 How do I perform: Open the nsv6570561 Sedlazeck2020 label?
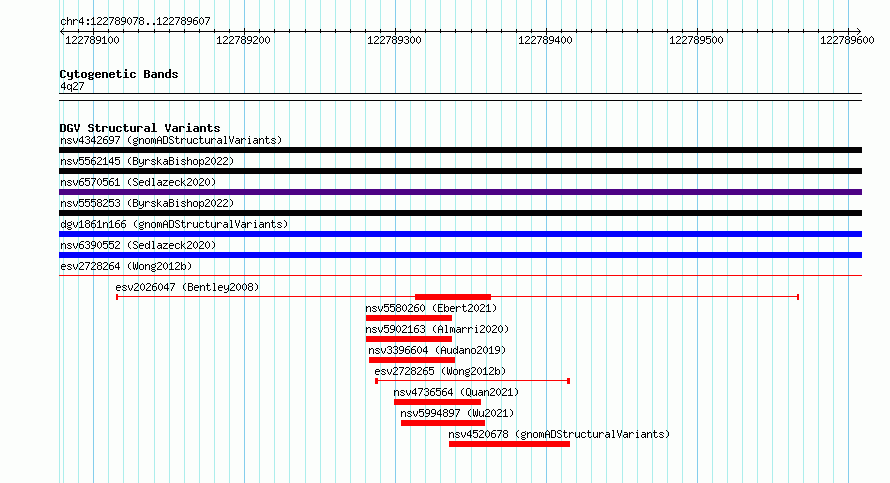point(138,182)
